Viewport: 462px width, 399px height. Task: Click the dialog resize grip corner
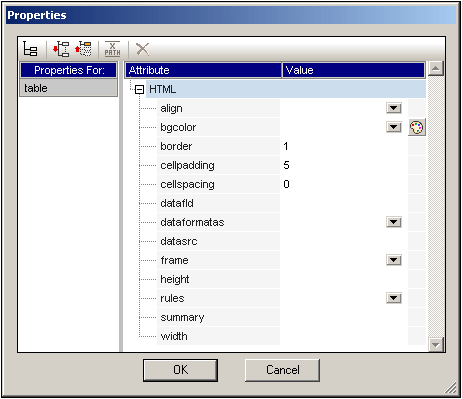(x=451, y=388)
